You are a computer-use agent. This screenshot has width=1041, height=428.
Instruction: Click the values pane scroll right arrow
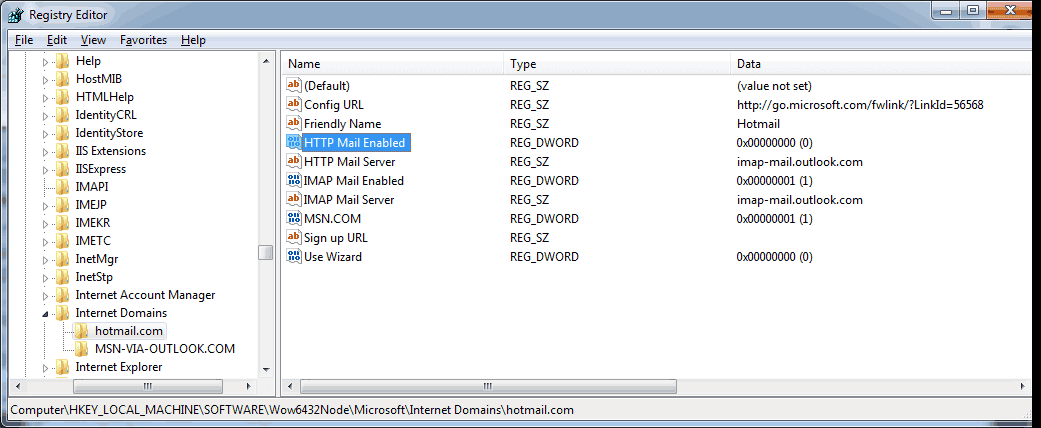click(x=1022, y=386)
